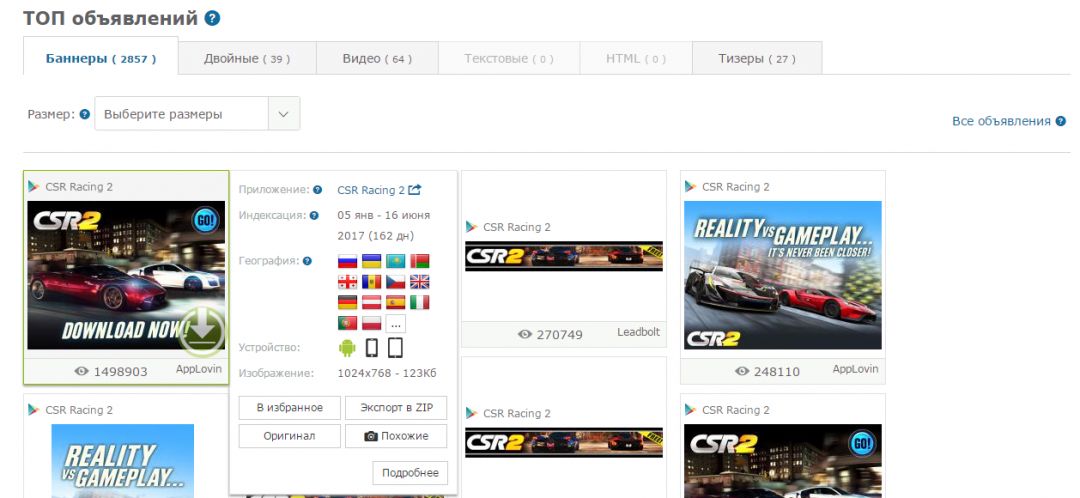Click the help icon next to ТОП объявлений
Viewport: 1080px width, 498px height.
pos(212,19)
